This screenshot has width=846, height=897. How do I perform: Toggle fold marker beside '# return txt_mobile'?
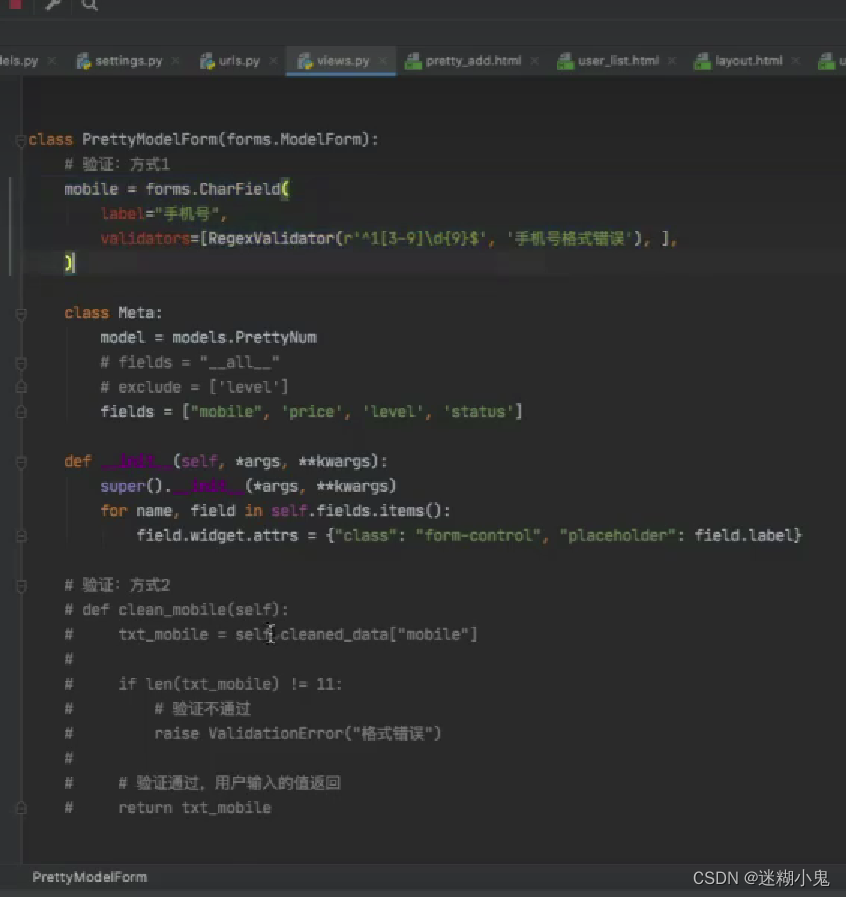[21, 808]
